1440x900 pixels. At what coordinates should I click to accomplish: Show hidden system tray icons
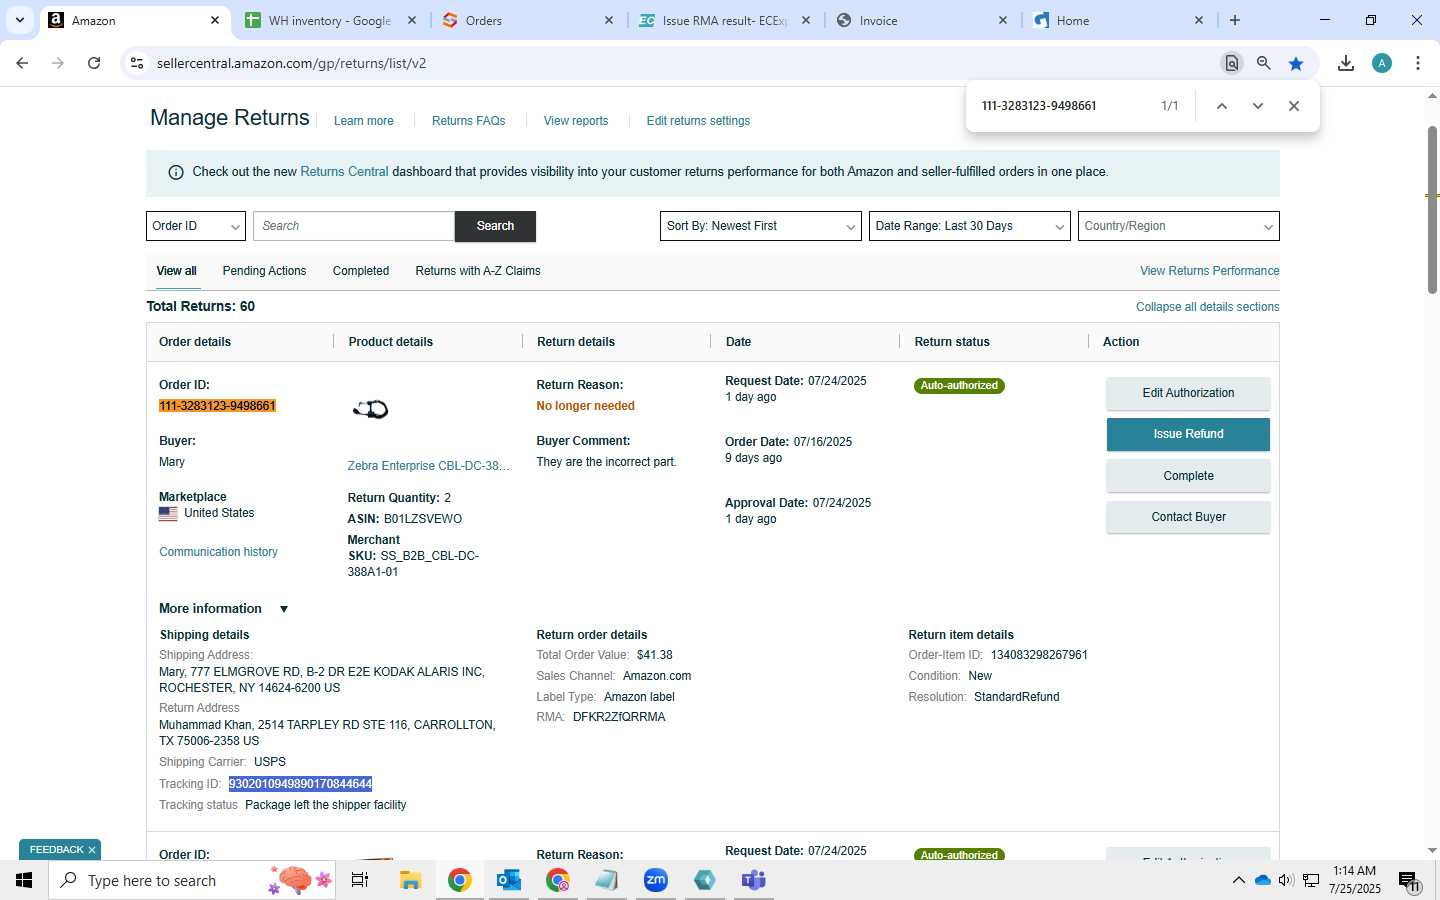coord(1238,880)
